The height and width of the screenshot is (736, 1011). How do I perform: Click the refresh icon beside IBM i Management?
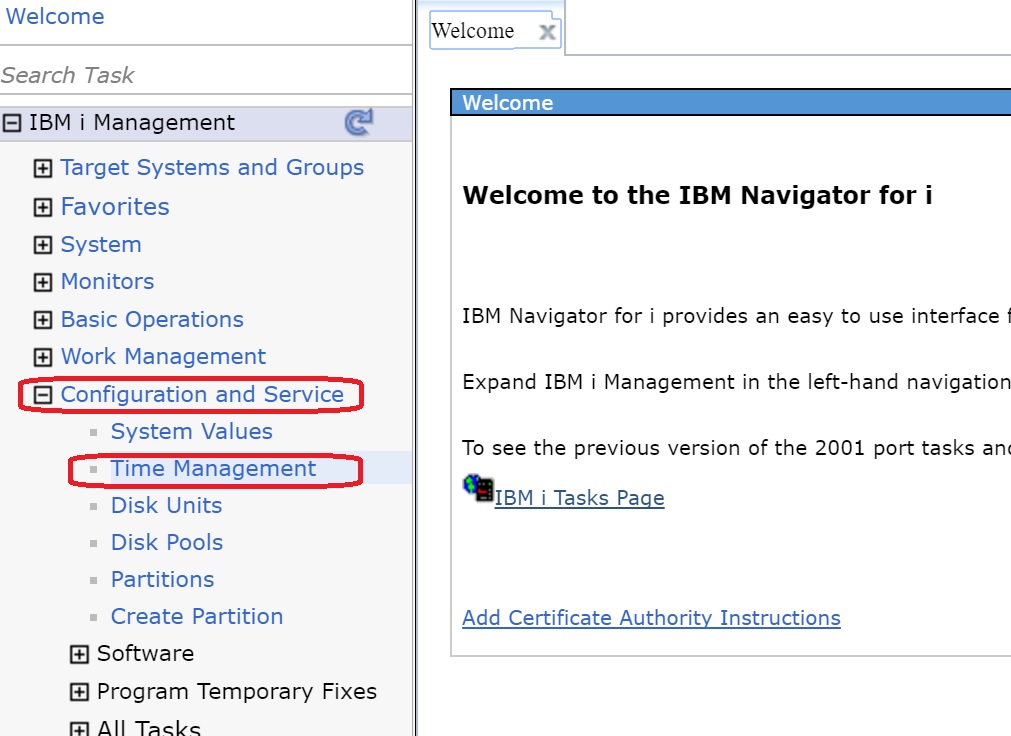(x=358, y=123)
